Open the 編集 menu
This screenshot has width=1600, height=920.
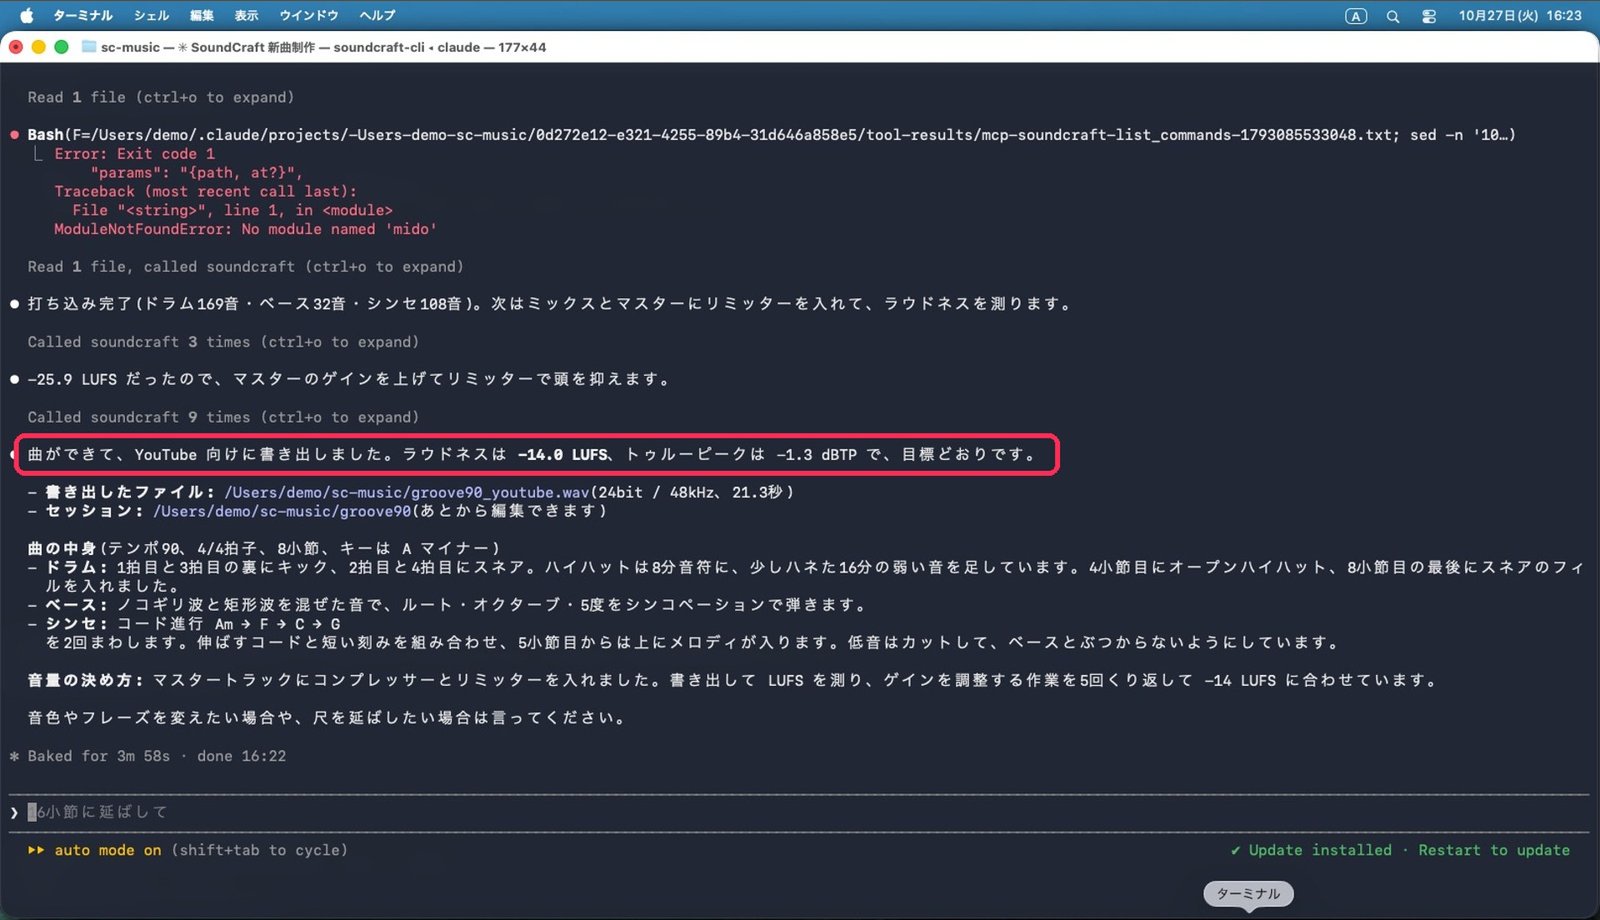202,15
